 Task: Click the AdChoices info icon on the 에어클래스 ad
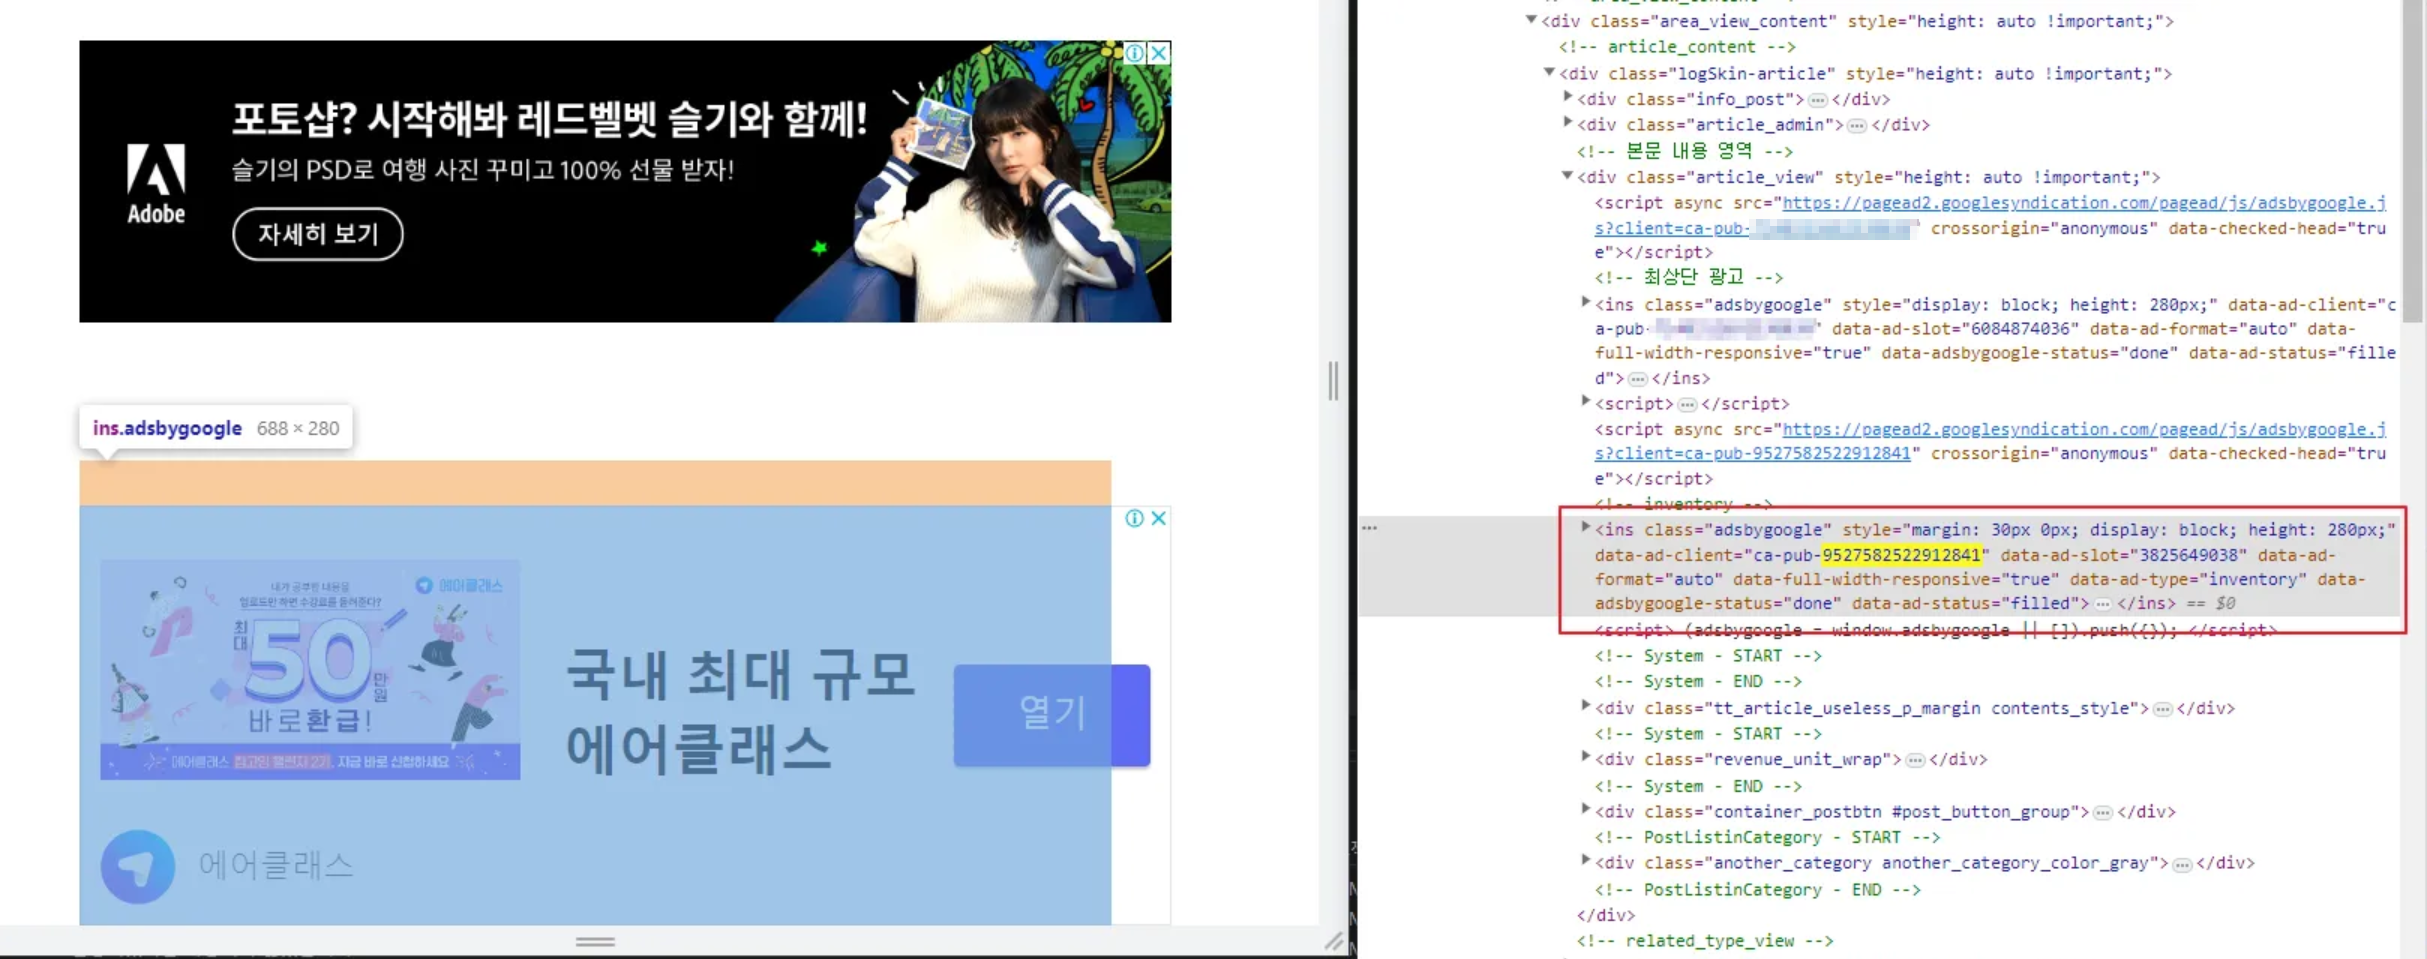pyautogui.click(x=1134, y=518)
